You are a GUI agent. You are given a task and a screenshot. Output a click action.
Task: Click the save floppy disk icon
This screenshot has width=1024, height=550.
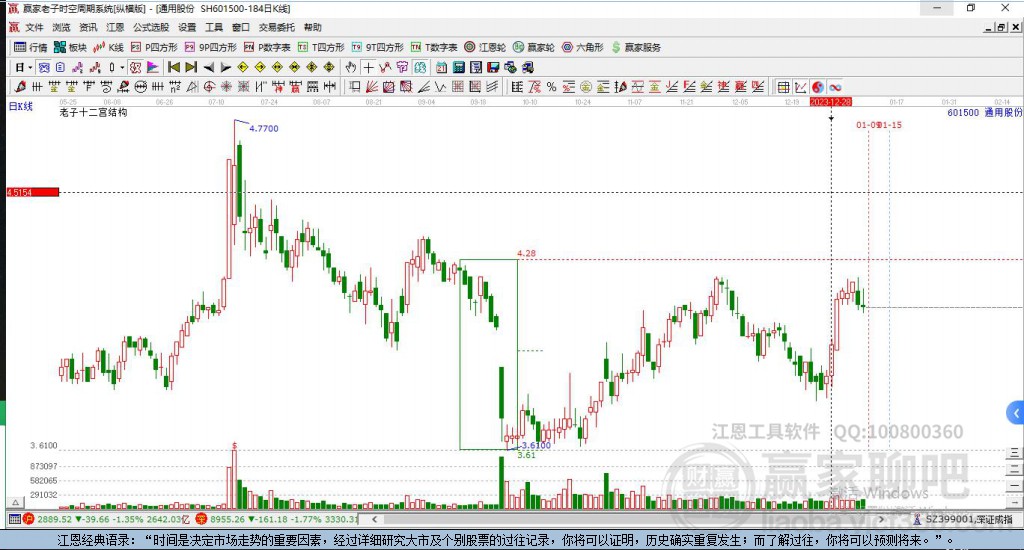(493, 67)
